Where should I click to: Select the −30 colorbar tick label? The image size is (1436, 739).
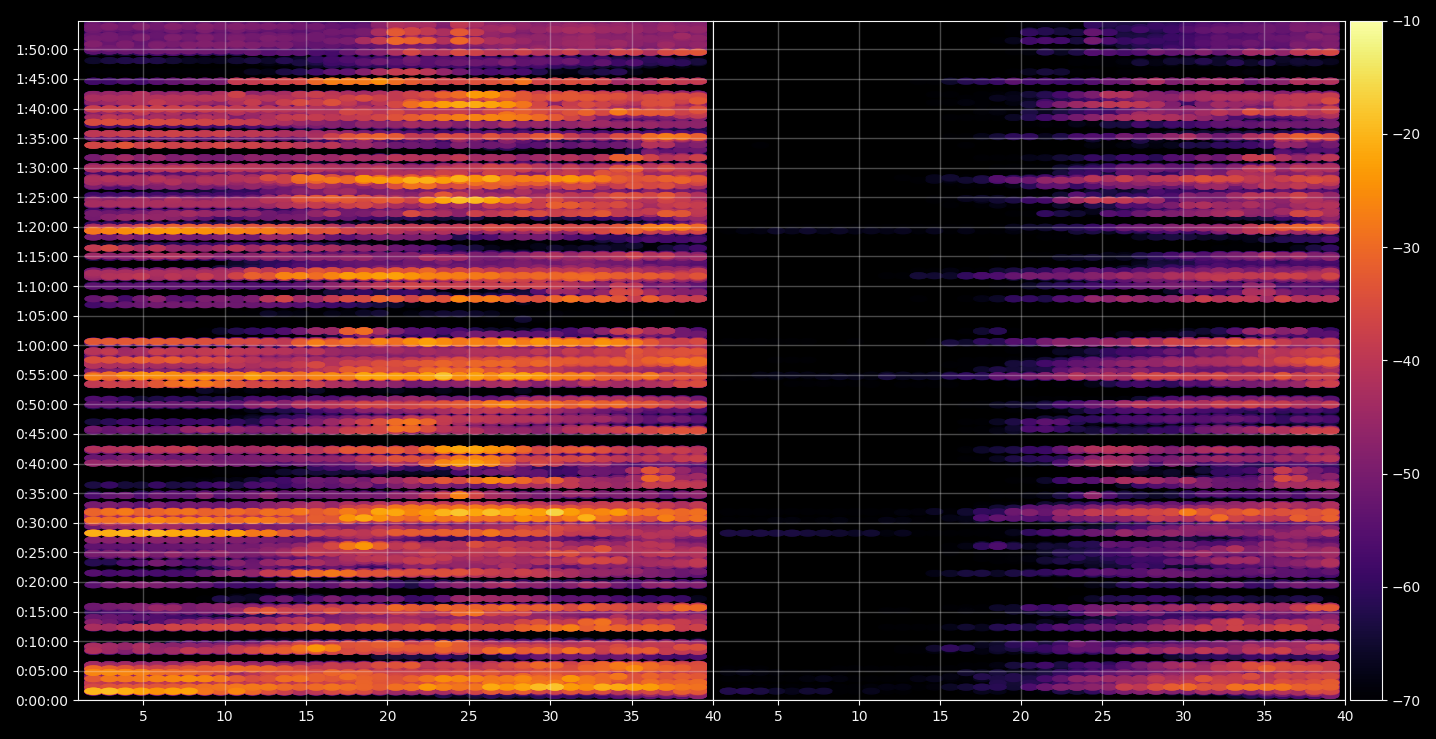click(1405, 248)
